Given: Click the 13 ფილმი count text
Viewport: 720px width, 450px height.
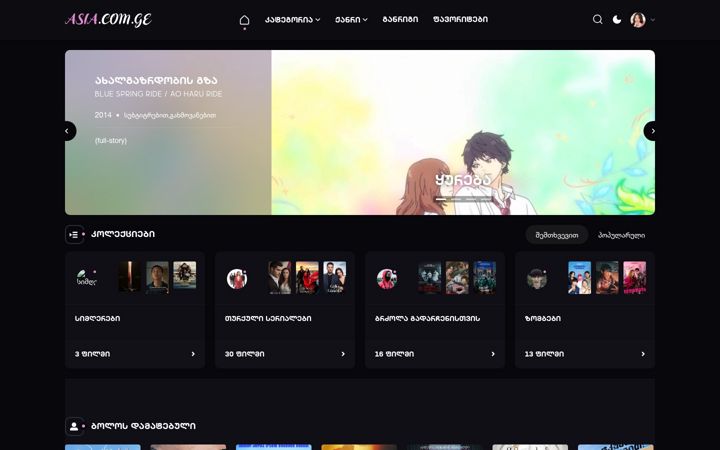Looking at the screenshot, I should tap(544, 354).
